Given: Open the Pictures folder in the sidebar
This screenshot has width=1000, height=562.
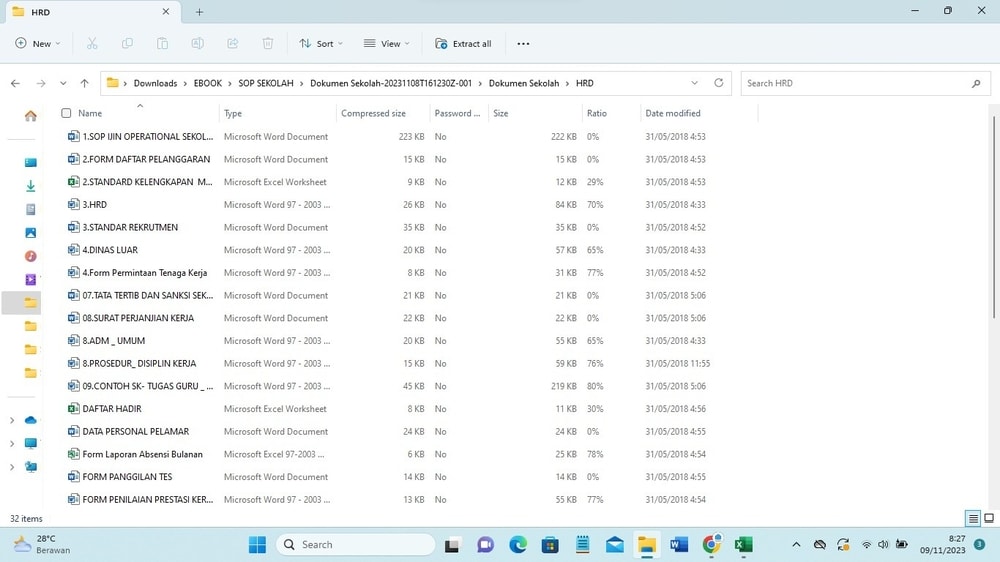Looking at the screenshot, I should (x=31, y=233).
